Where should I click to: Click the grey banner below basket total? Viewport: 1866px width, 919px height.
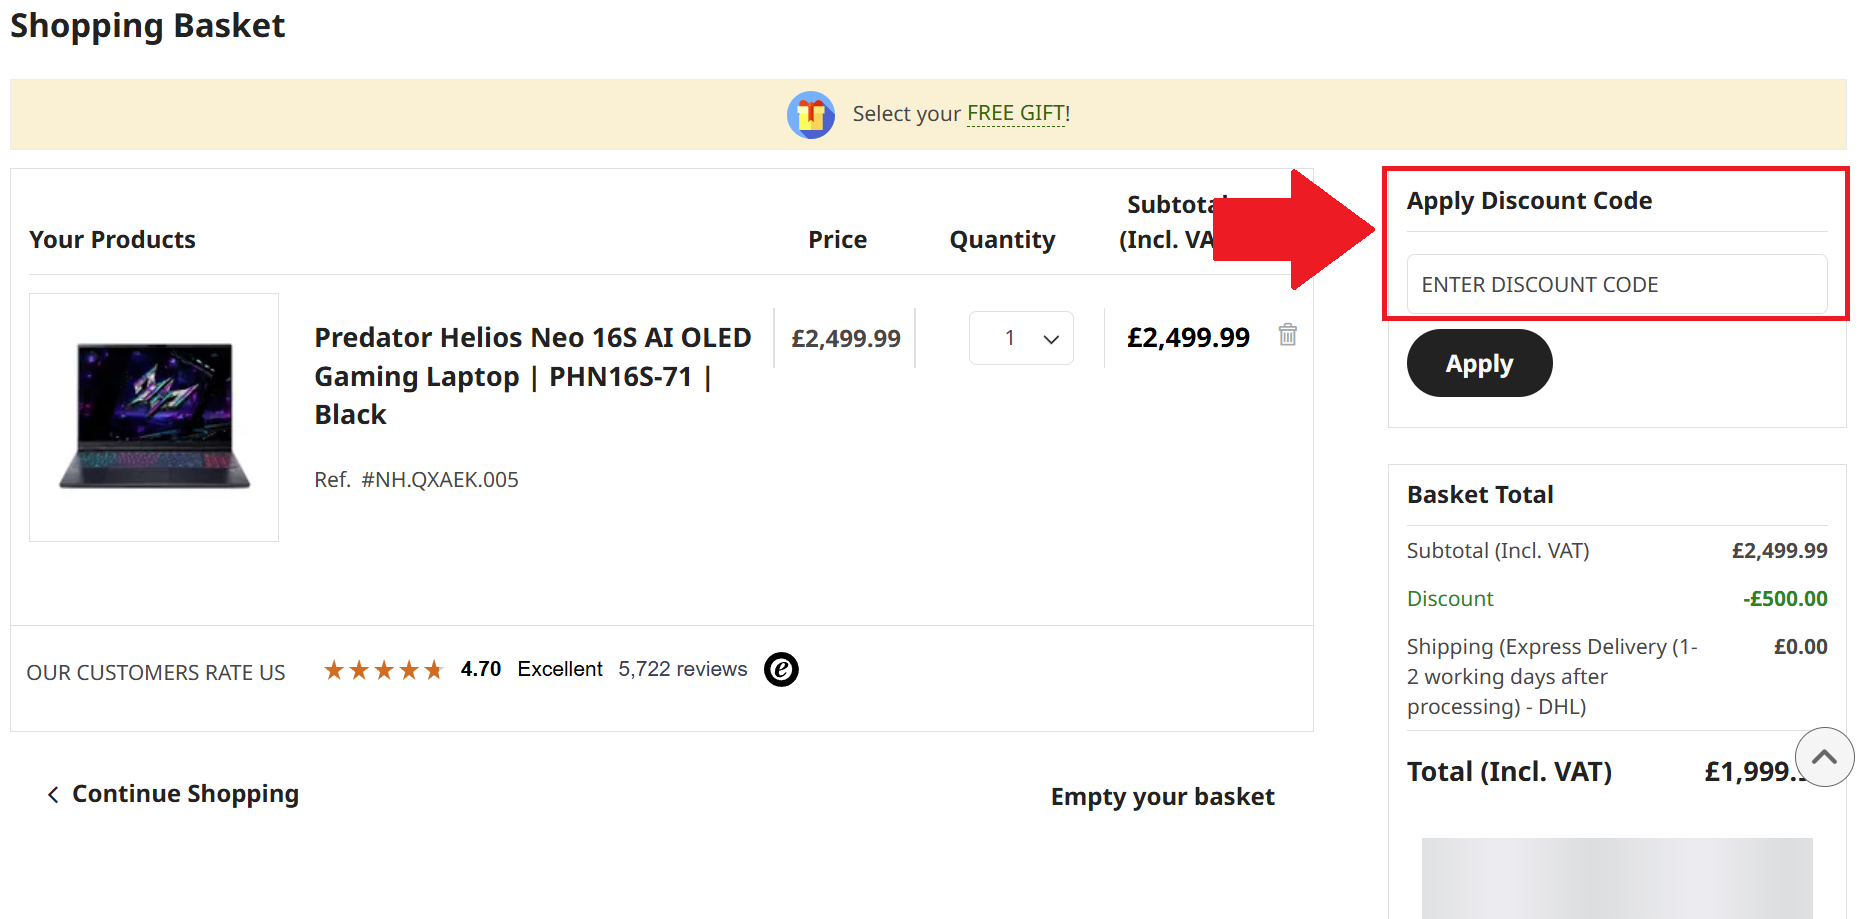(x=1616, y=877)
